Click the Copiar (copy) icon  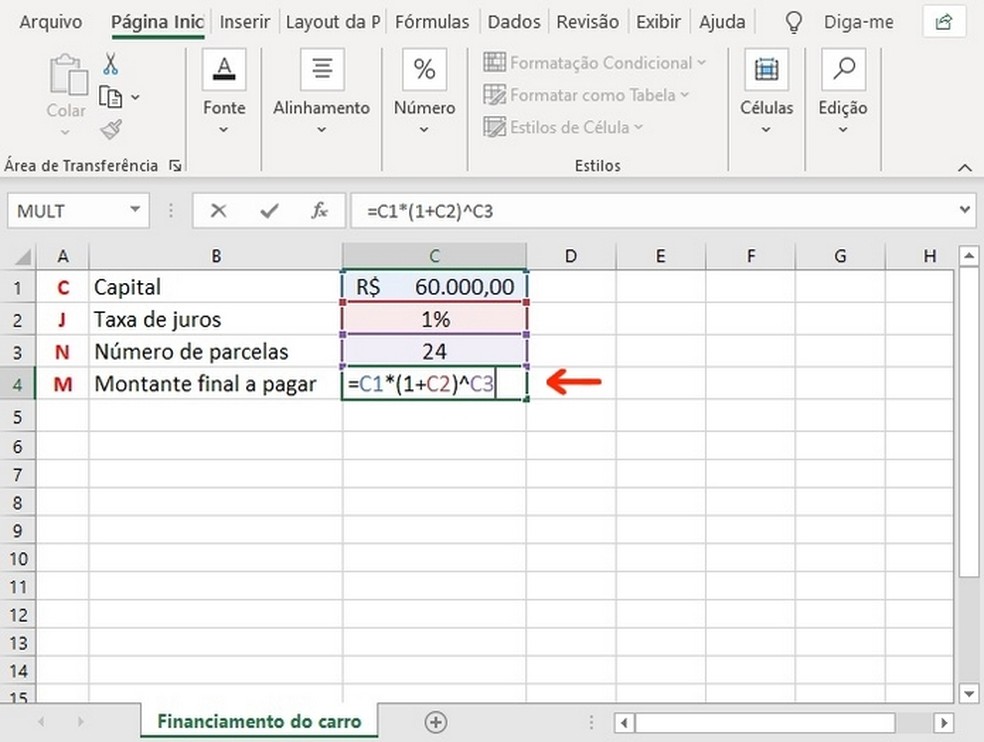coord(113,95)
